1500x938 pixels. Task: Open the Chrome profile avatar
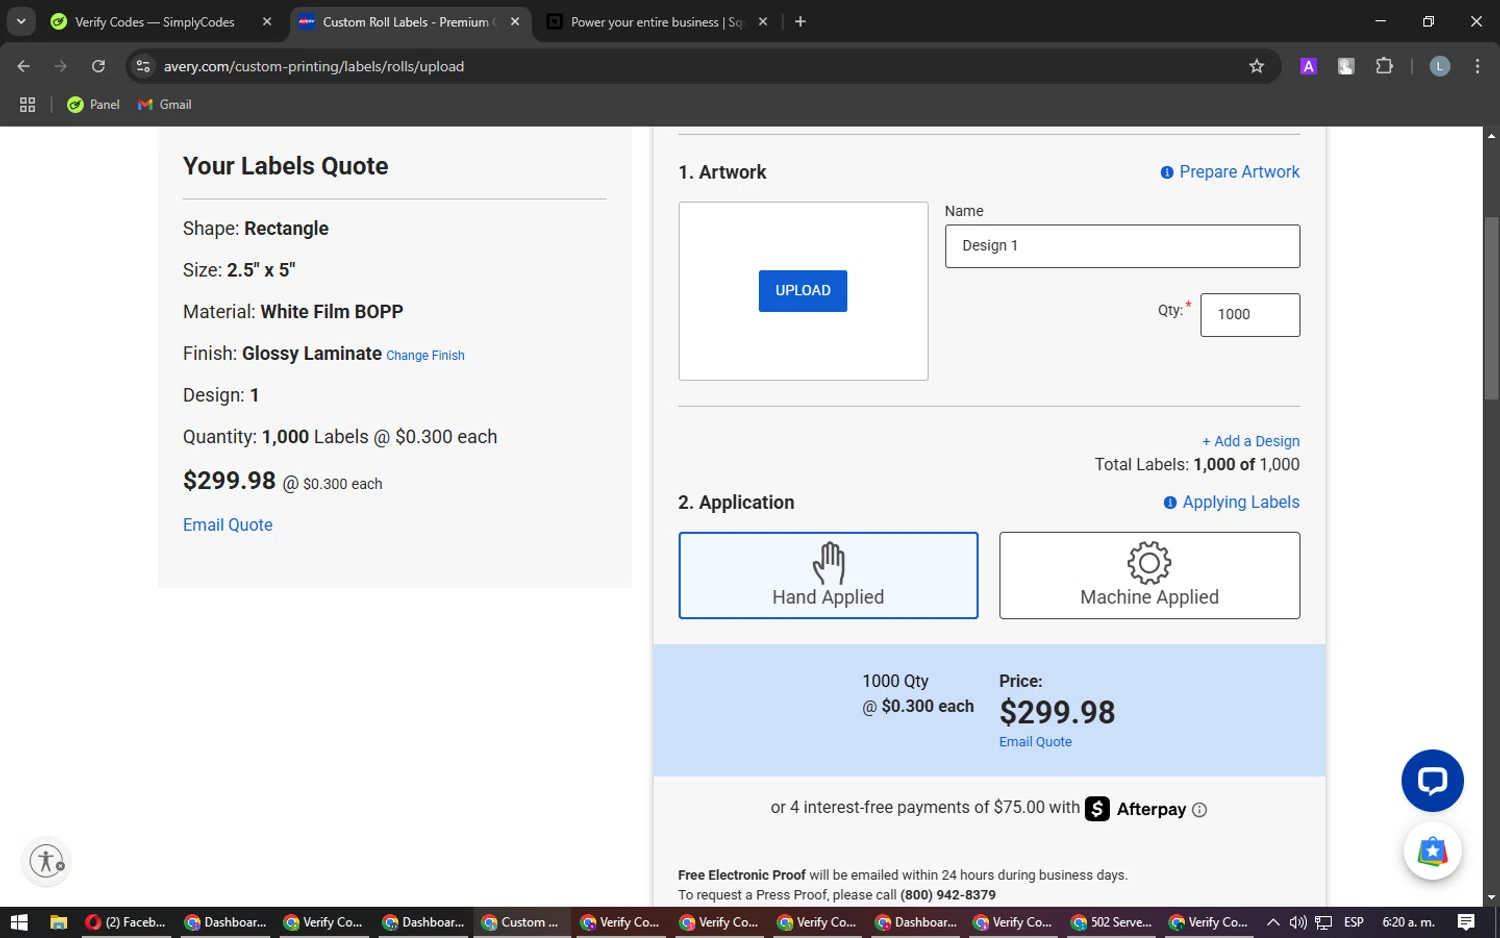tap(1439, 66)
